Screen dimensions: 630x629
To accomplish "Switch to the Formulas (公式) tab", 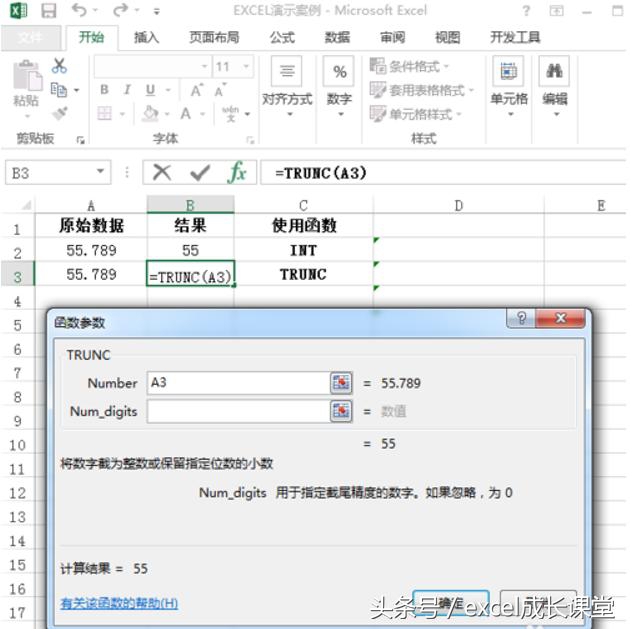I will coord(282,38).
